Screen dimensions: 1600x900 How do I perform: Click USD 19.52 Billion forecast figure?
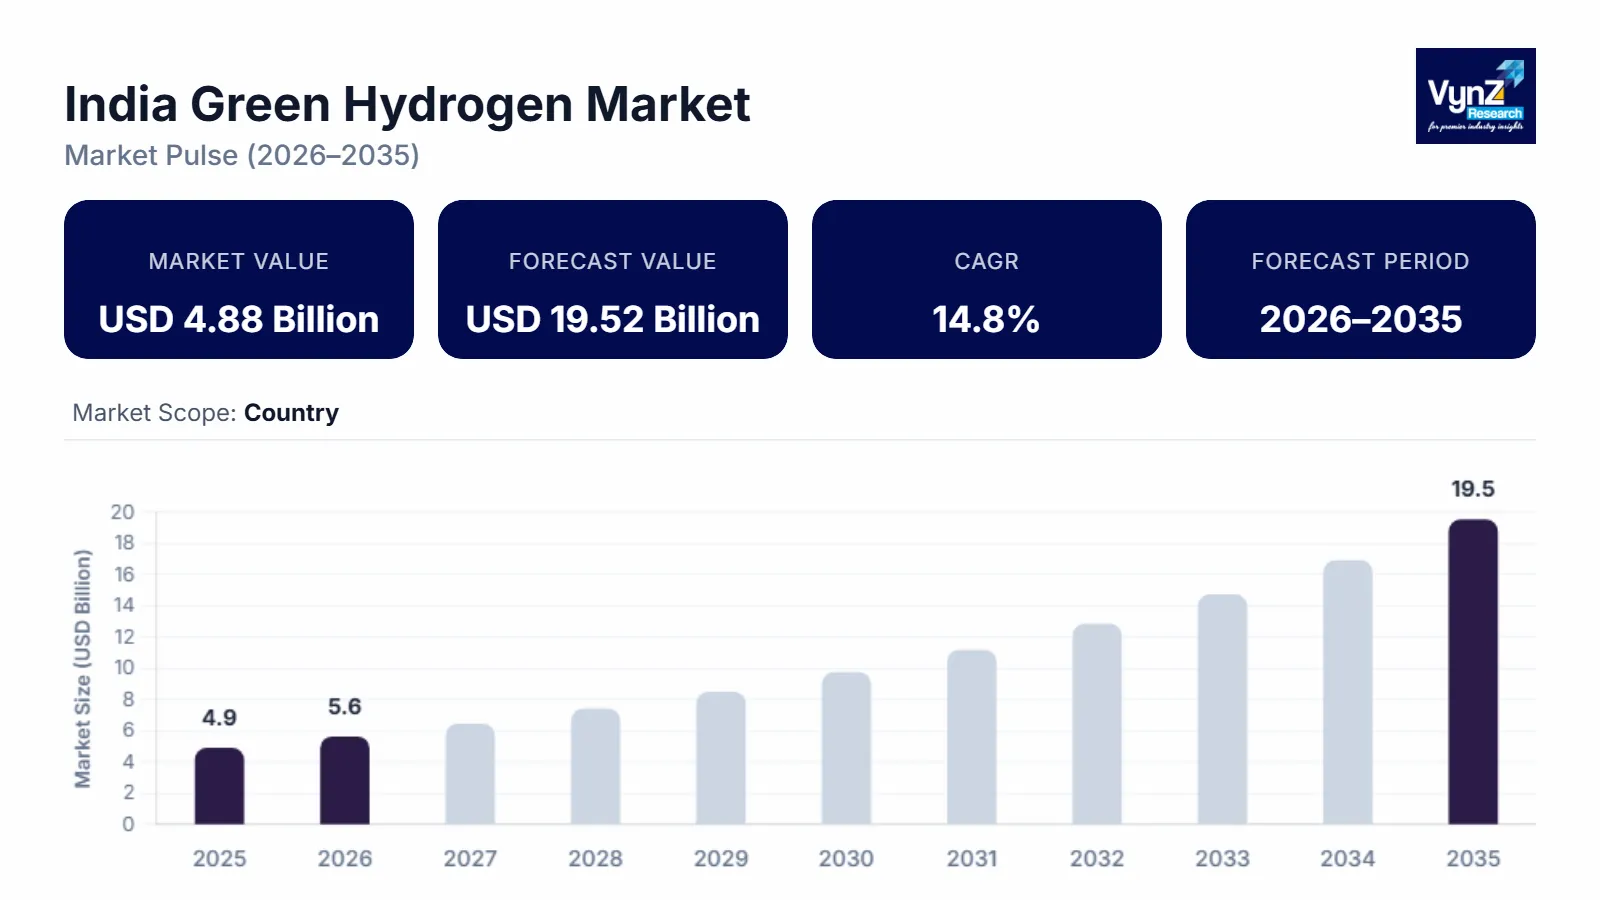click(612, 320)
